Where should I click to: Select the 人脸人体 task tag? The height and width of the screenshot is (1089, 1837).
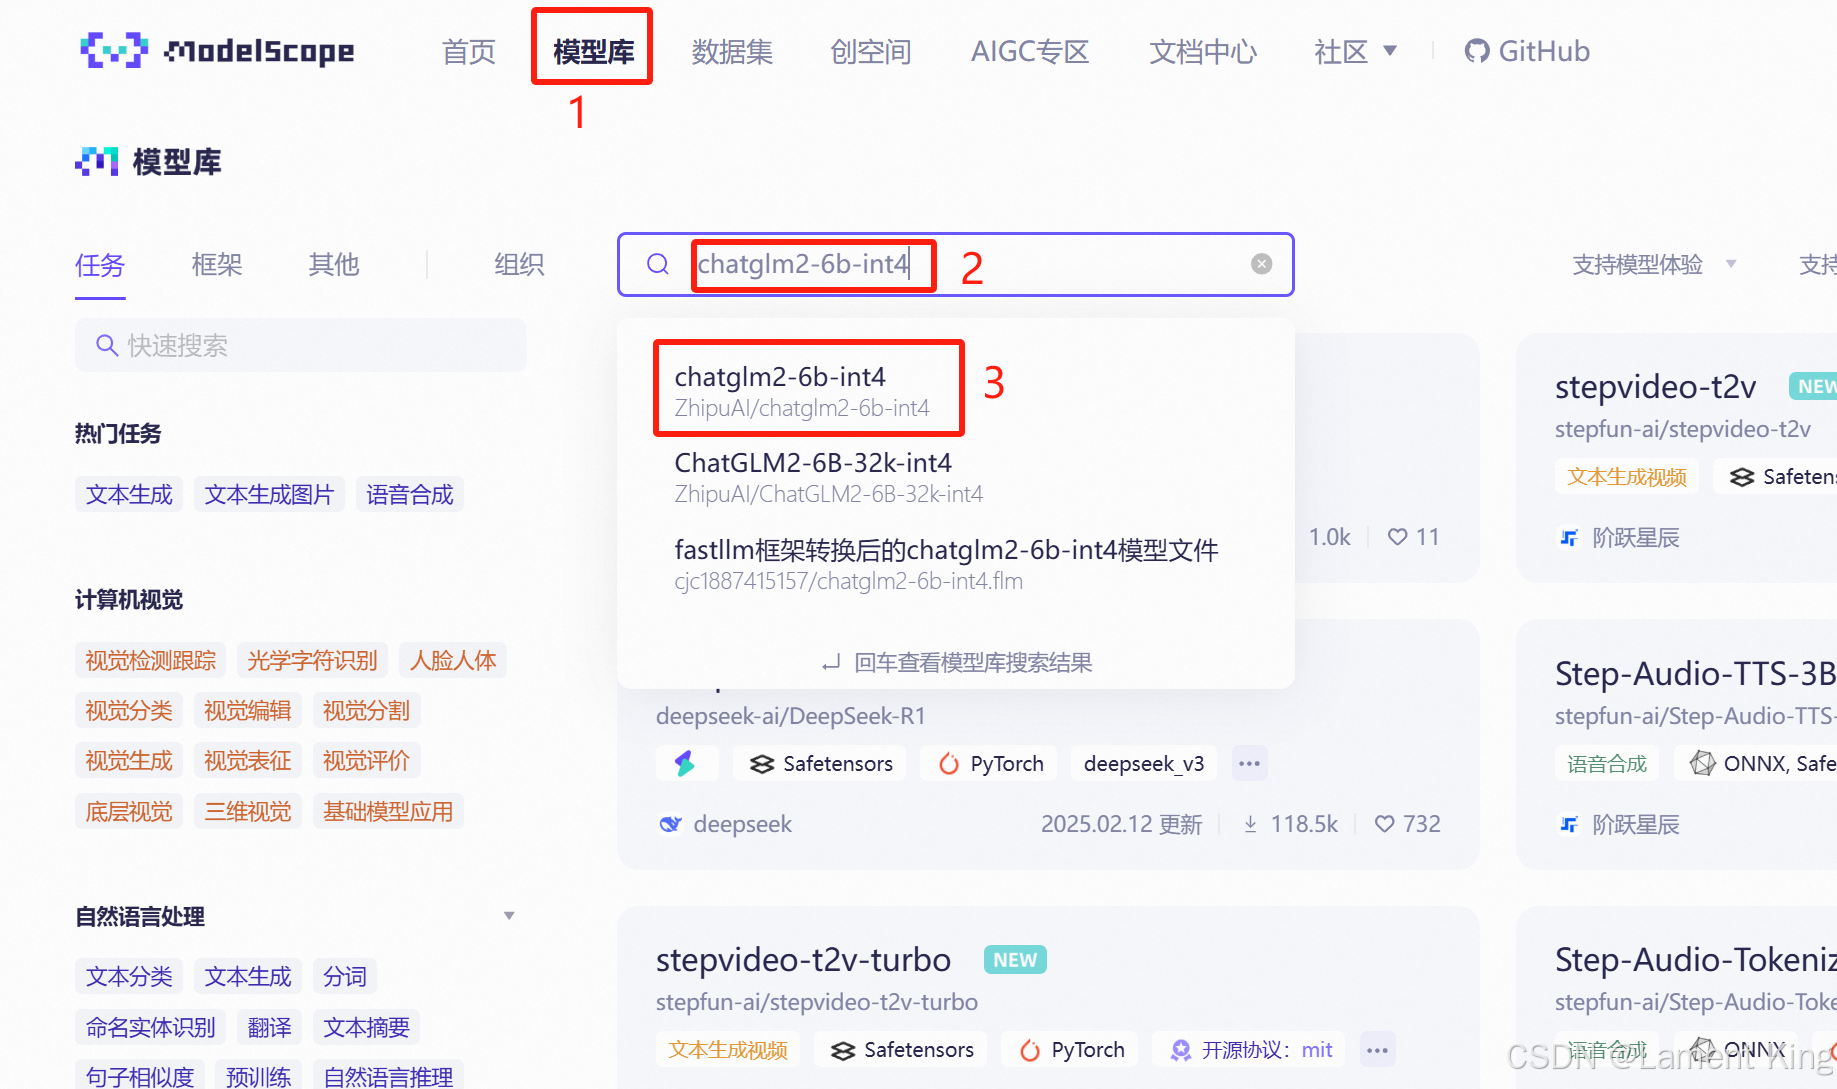453,660
